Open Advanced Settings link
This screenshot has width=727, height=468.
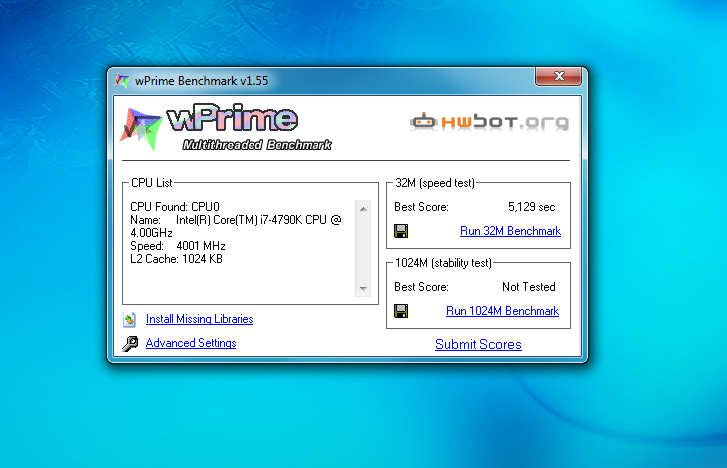[x=191, y=343]
